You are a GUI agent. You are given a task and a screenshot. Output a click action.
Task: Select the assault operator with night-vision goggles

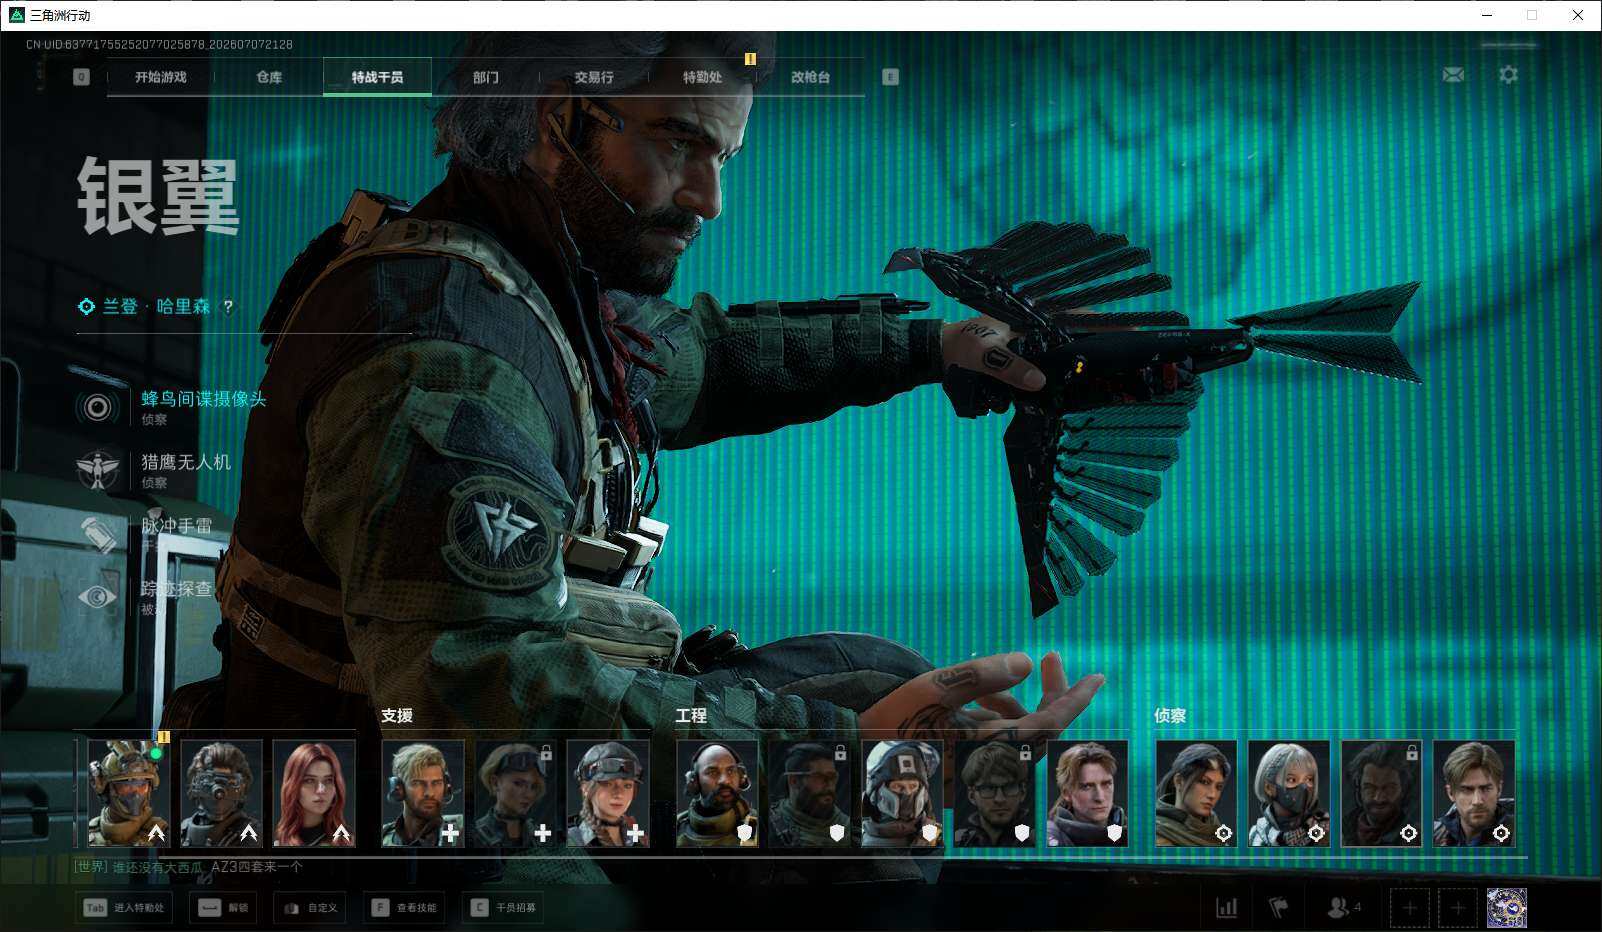click(x=221, y=794)
